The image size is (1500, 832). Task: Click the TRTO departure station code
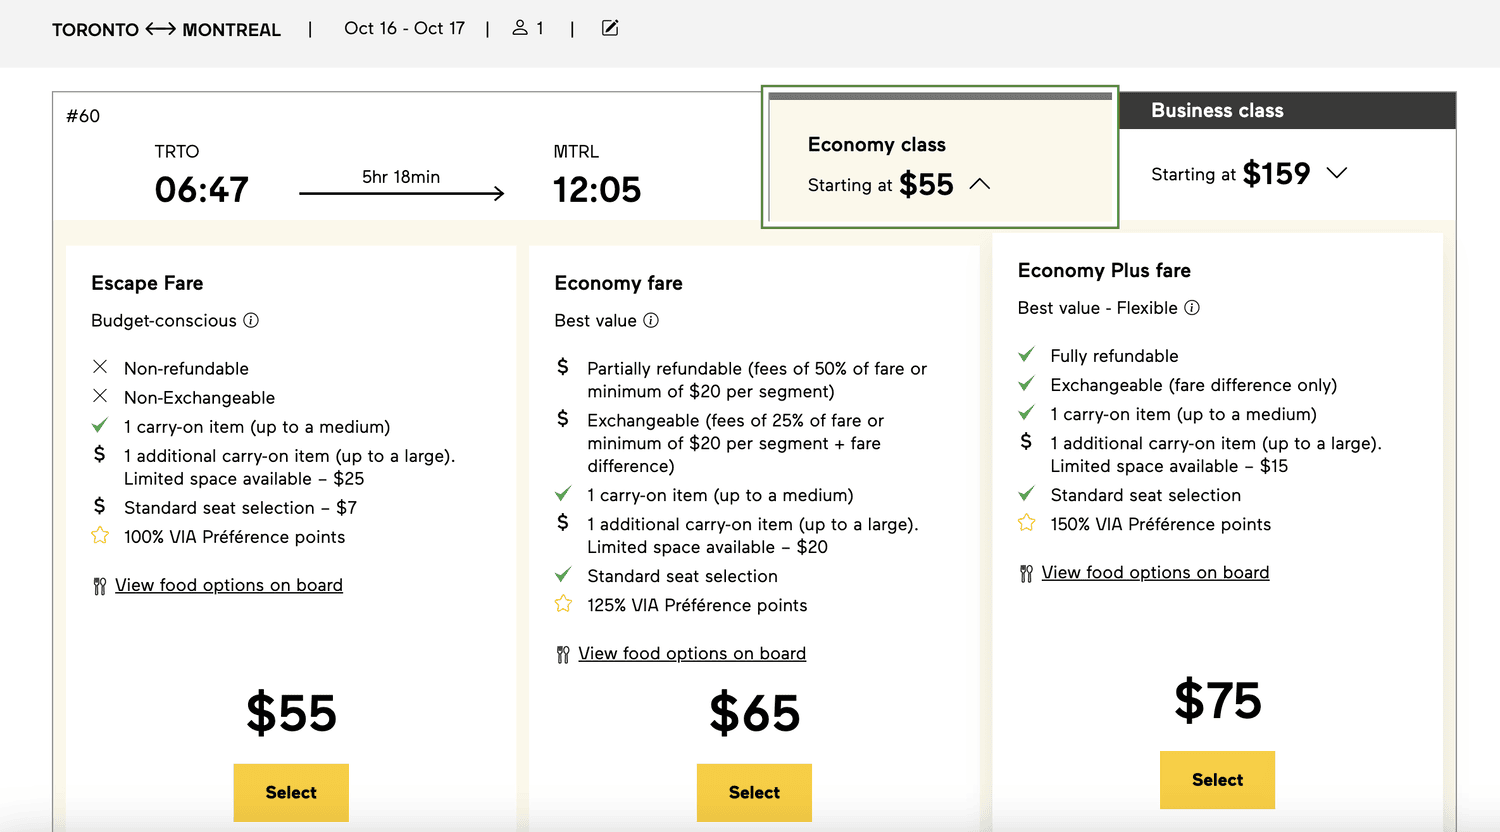[x=177, y=152]
